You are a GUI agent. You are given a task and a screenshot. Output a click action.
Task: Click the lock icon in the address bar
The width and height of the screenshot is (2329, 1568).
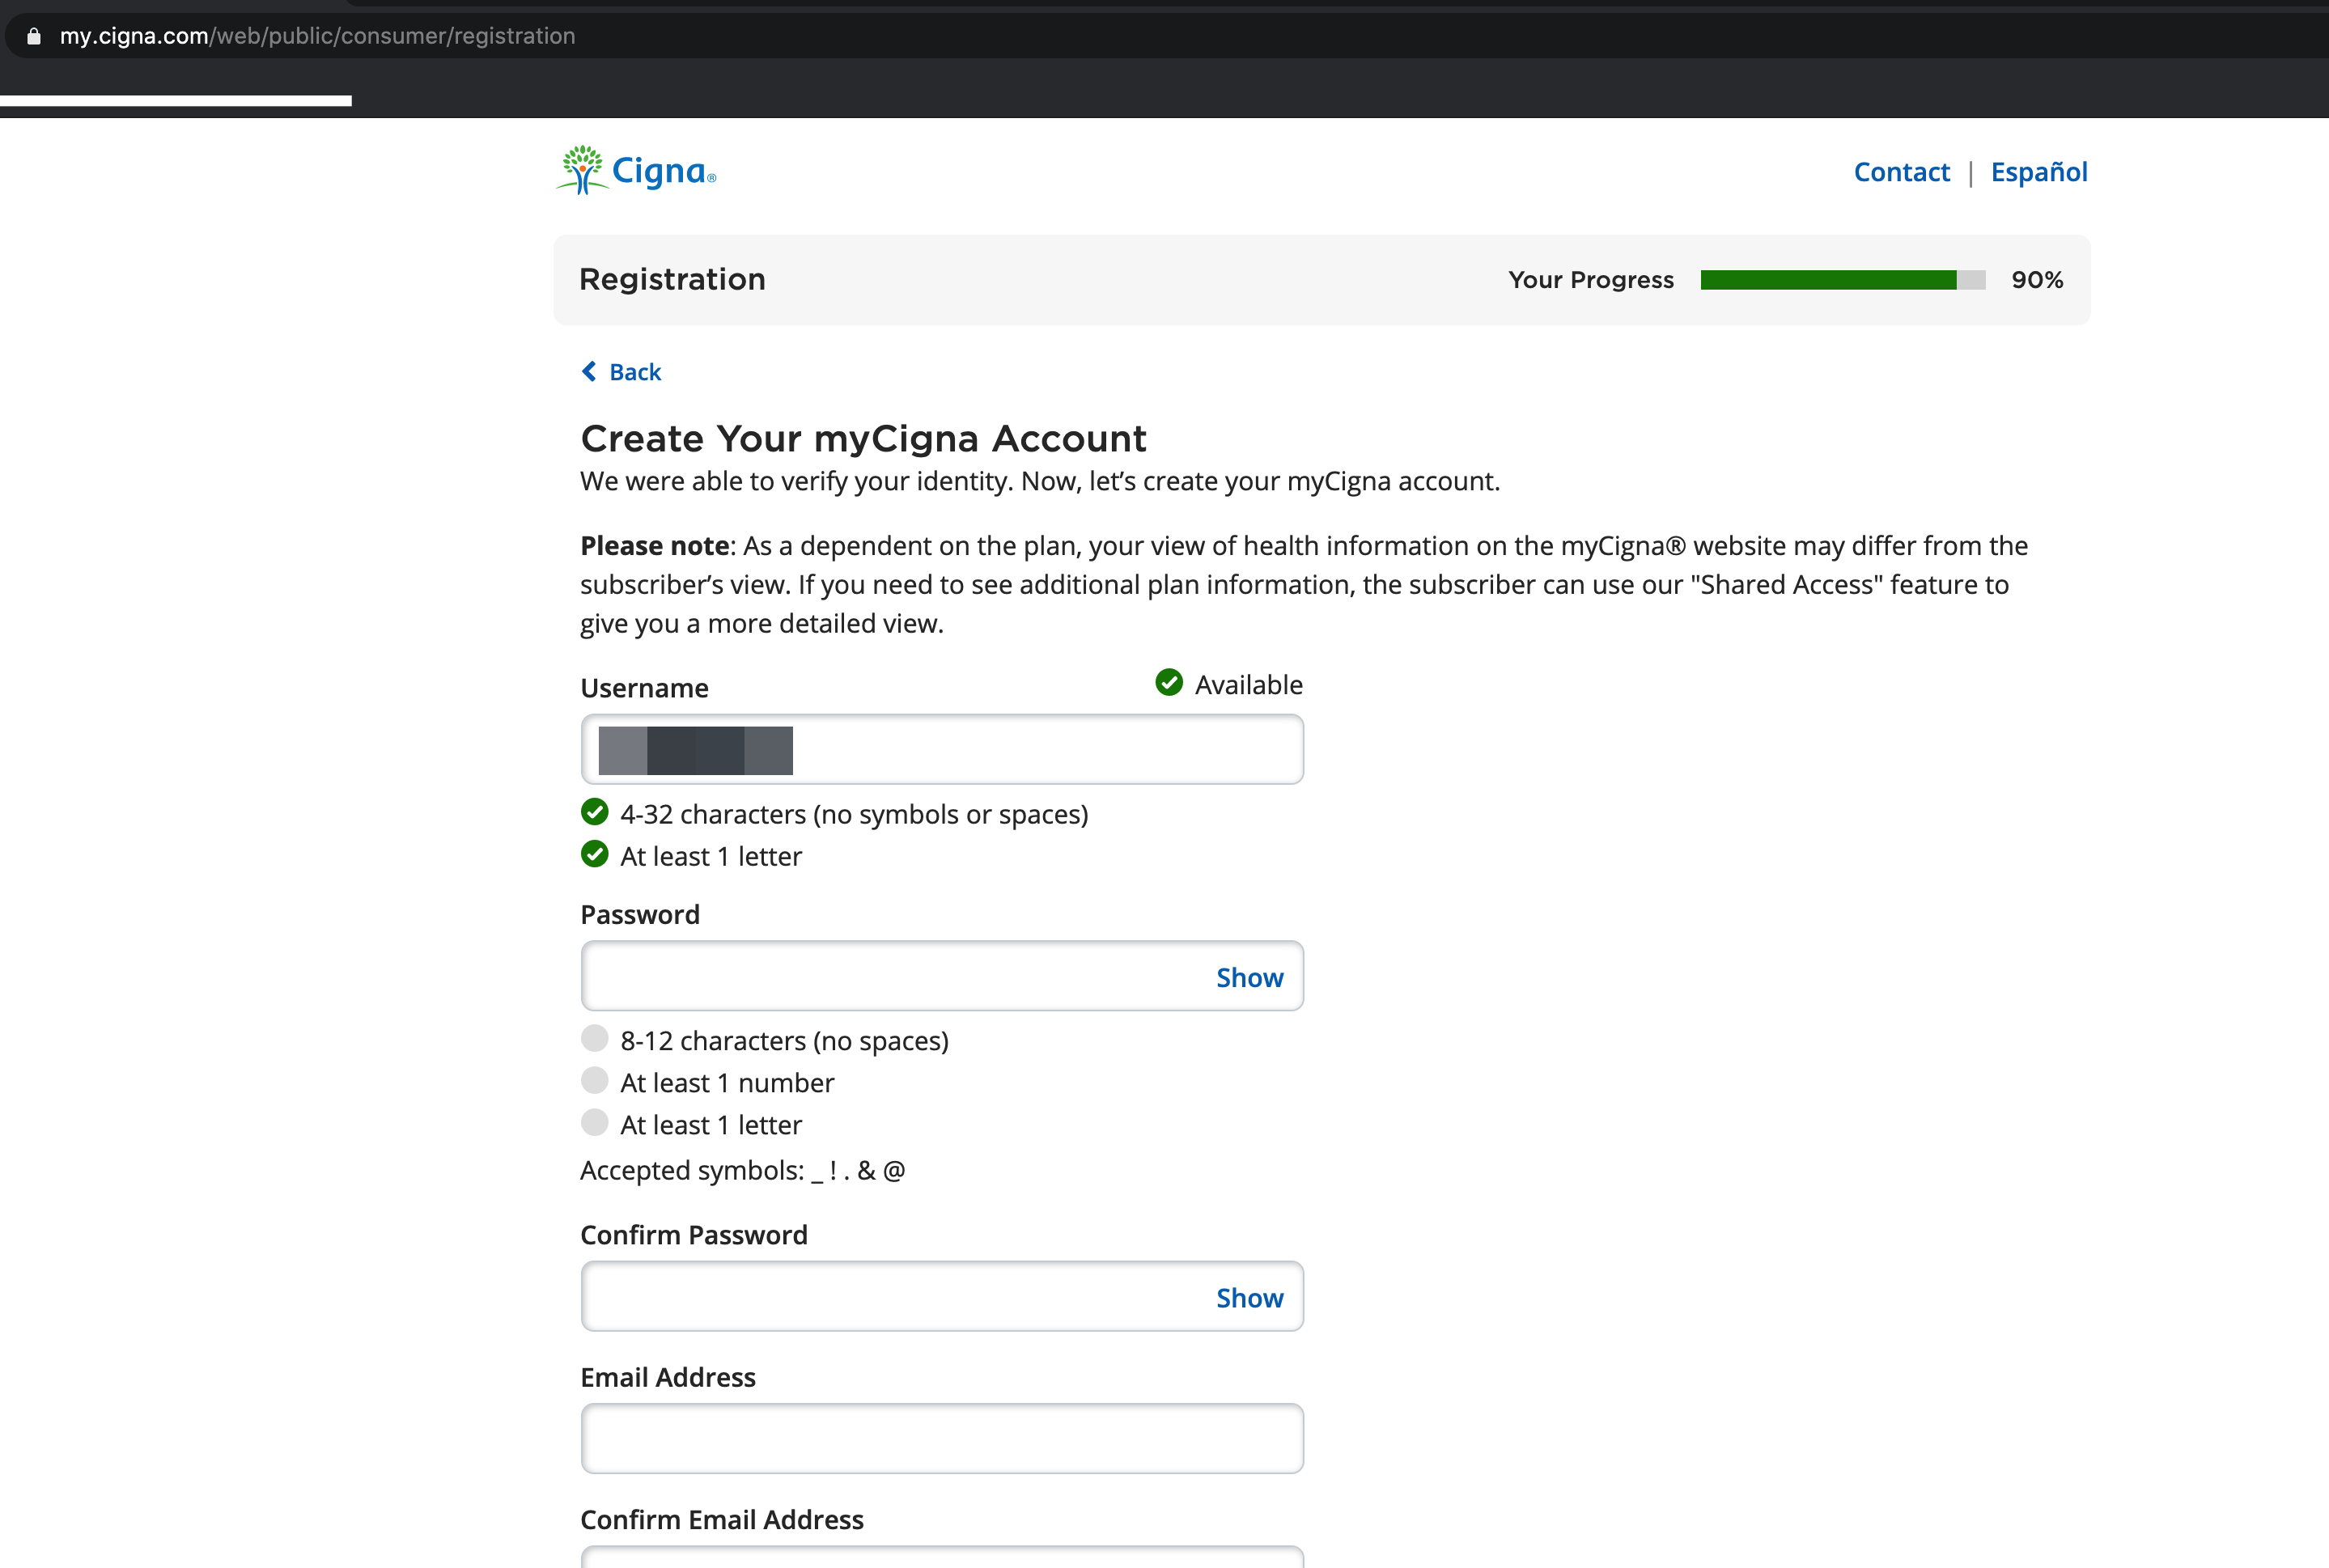click(x=33, y=36)
